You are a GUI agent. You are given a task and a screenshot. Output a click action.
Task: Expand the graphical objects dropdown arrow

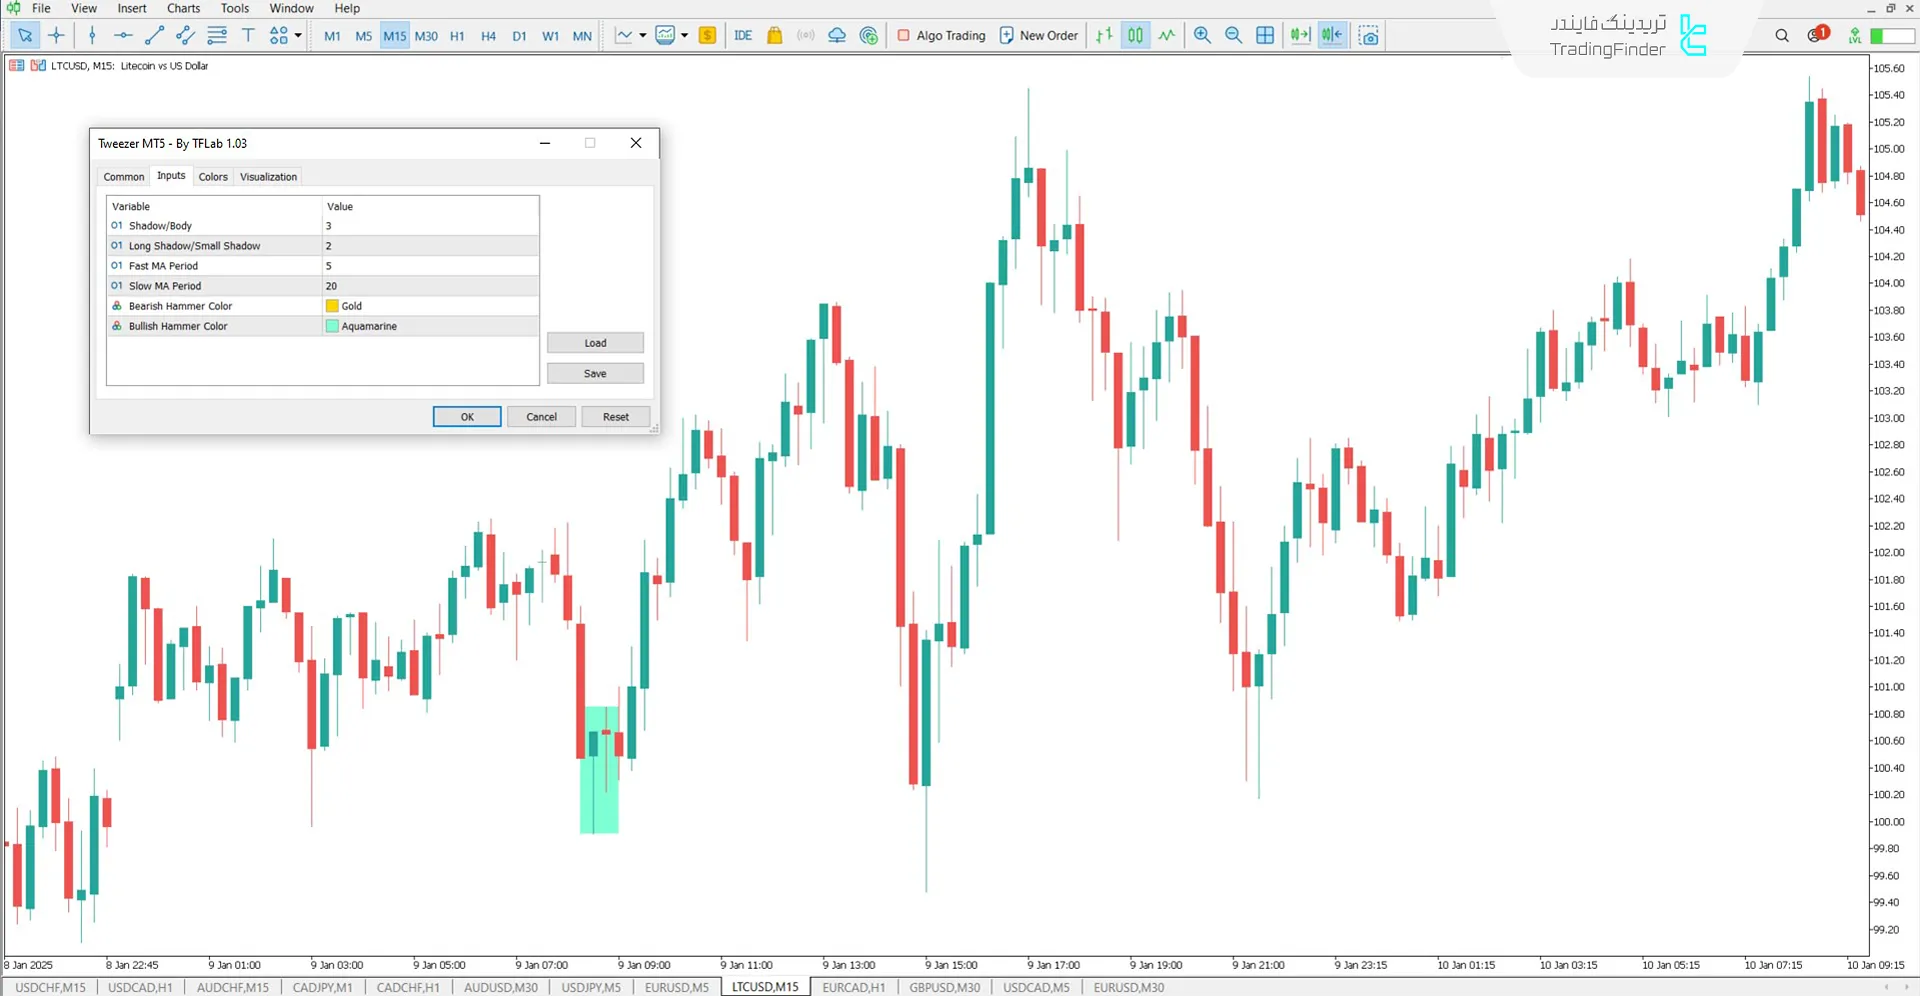pos(298,36)
